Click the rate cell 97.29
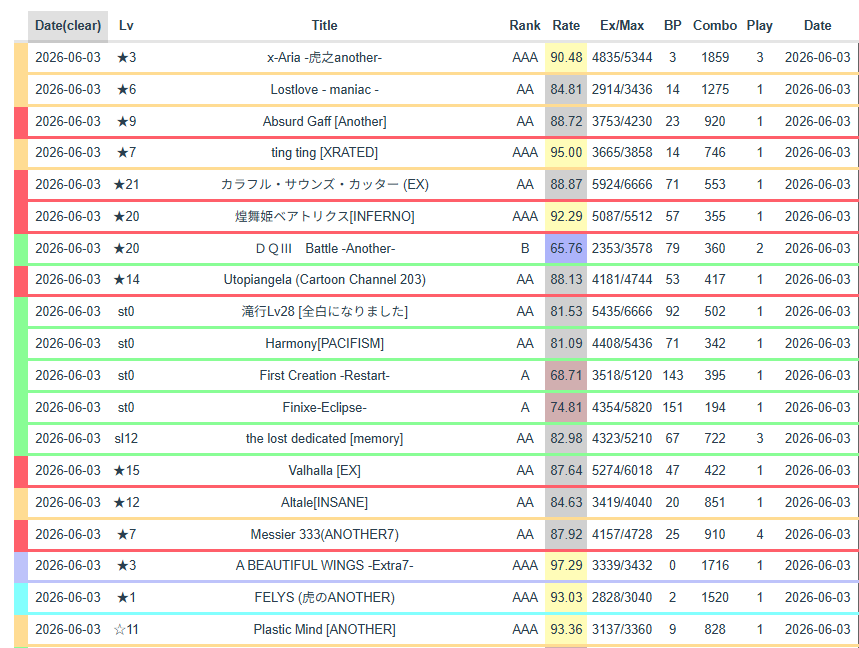Viewport: 859px width, 648px height. click(x=566, y=565)
